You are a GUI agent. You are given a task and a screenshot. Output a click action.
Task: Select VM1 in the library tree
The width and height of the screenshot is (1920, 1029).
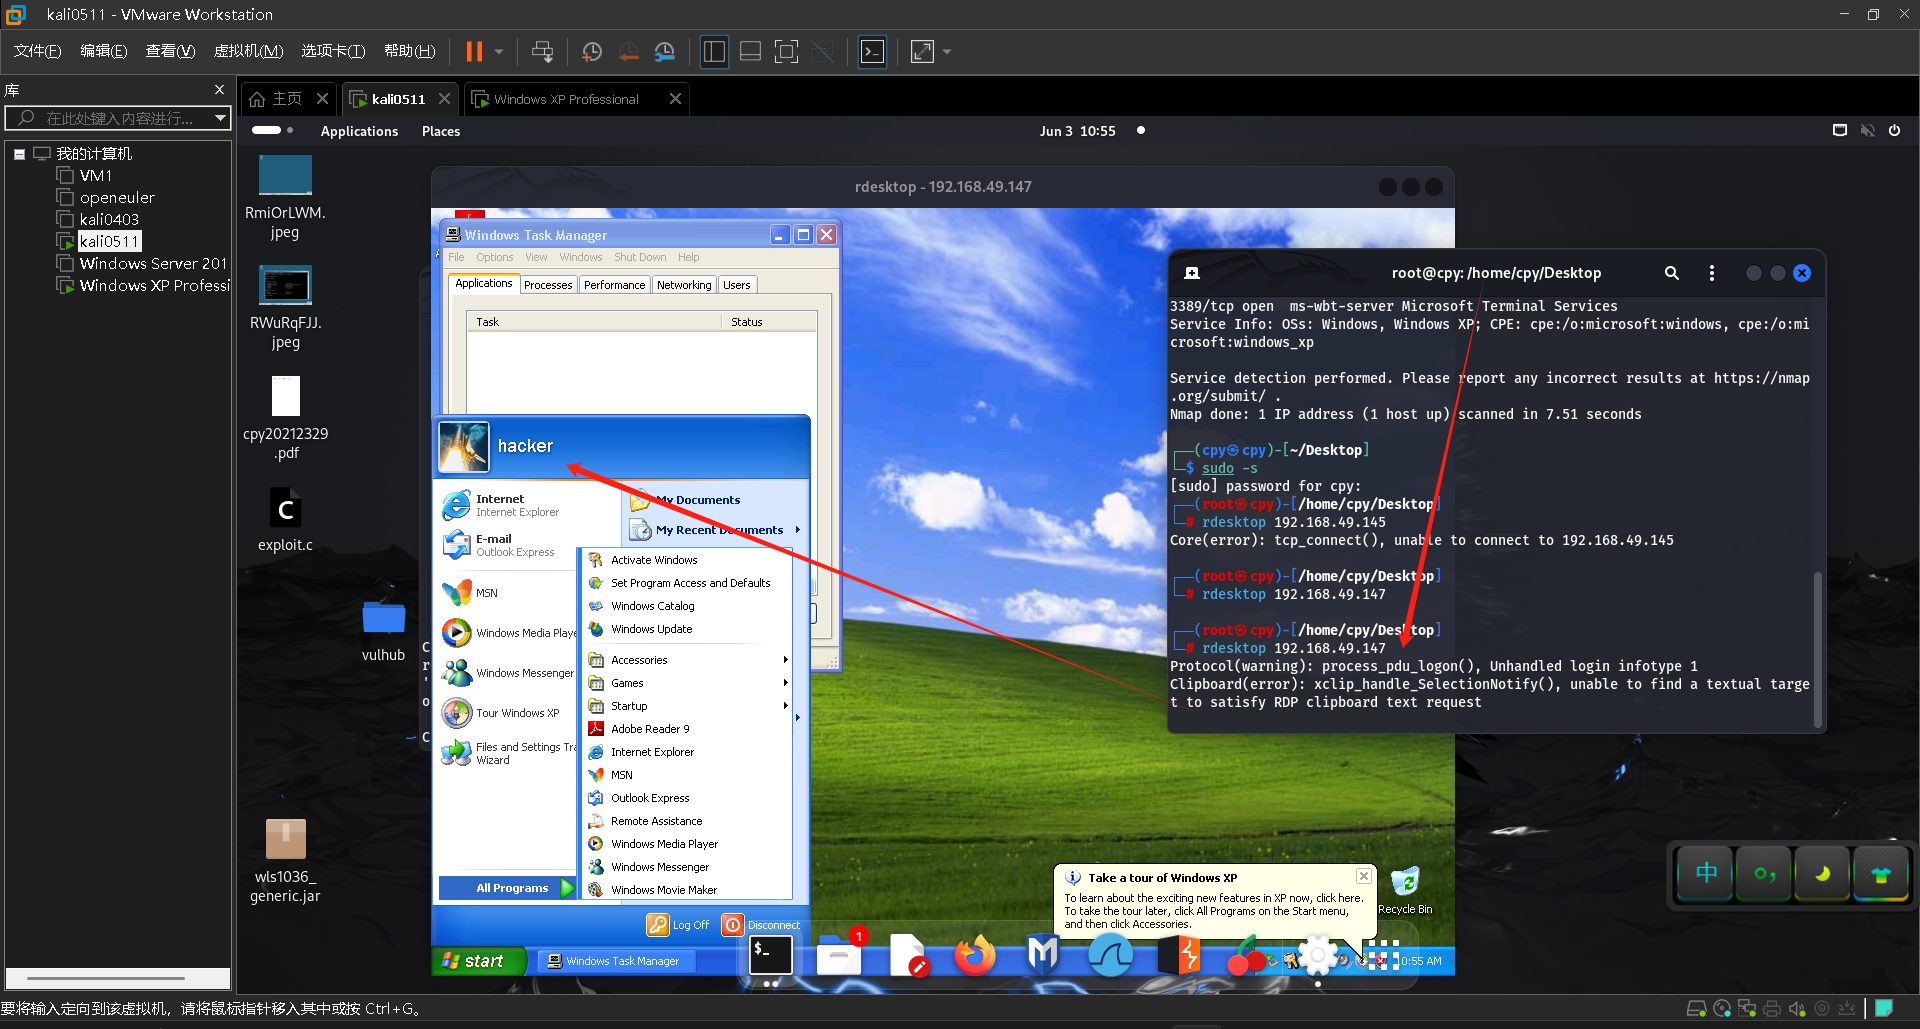tap(95, 175)
